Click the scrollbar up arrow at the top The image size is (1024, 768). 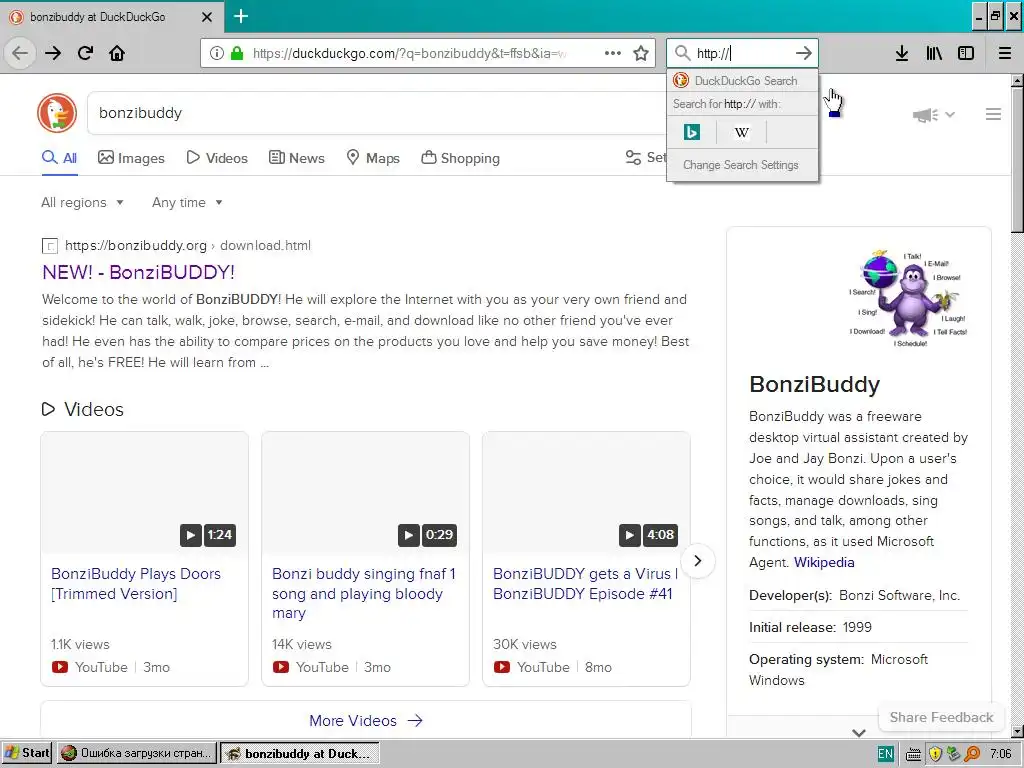(x=1017, y=81)
